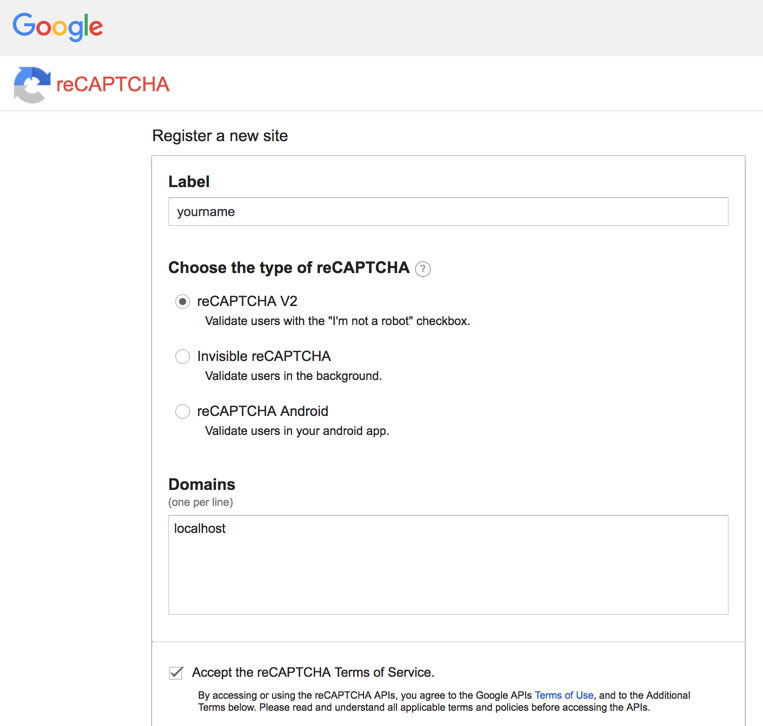Click the Domains section heading
Viewport: 763px width, 726px height.
point(201,485)
